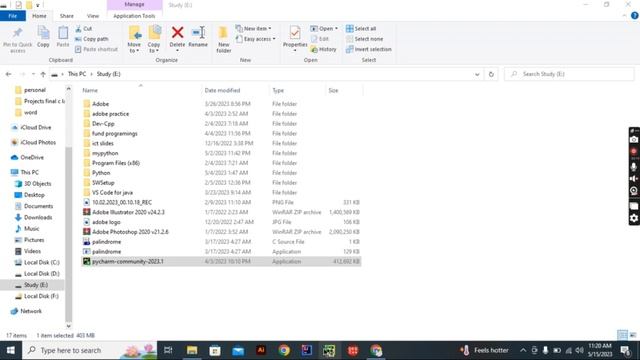This screenshot has height=360, width=640.
Task: Click Paste shortcut in the ribbon
Action: click(96, 49)
